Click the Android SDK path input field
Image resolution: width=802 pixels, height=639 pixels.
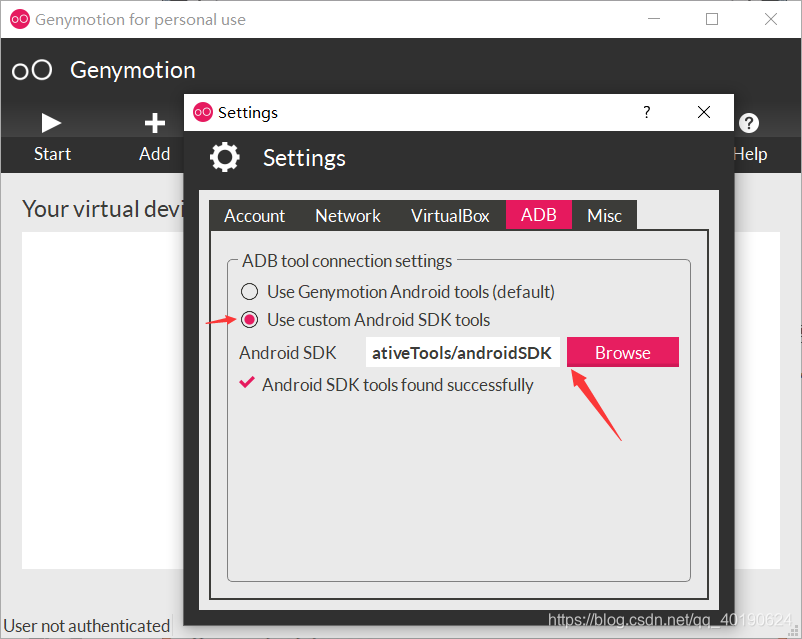462,352
